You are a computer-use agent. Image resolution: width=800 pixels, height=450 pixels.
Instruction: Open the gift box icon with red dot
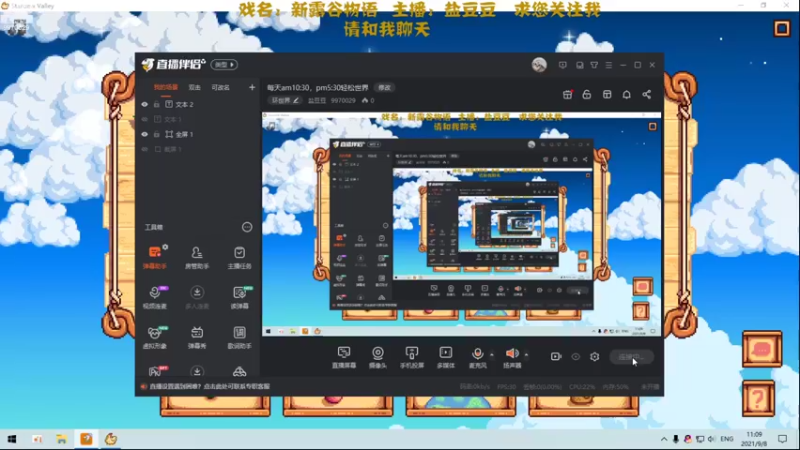point(567,94)
